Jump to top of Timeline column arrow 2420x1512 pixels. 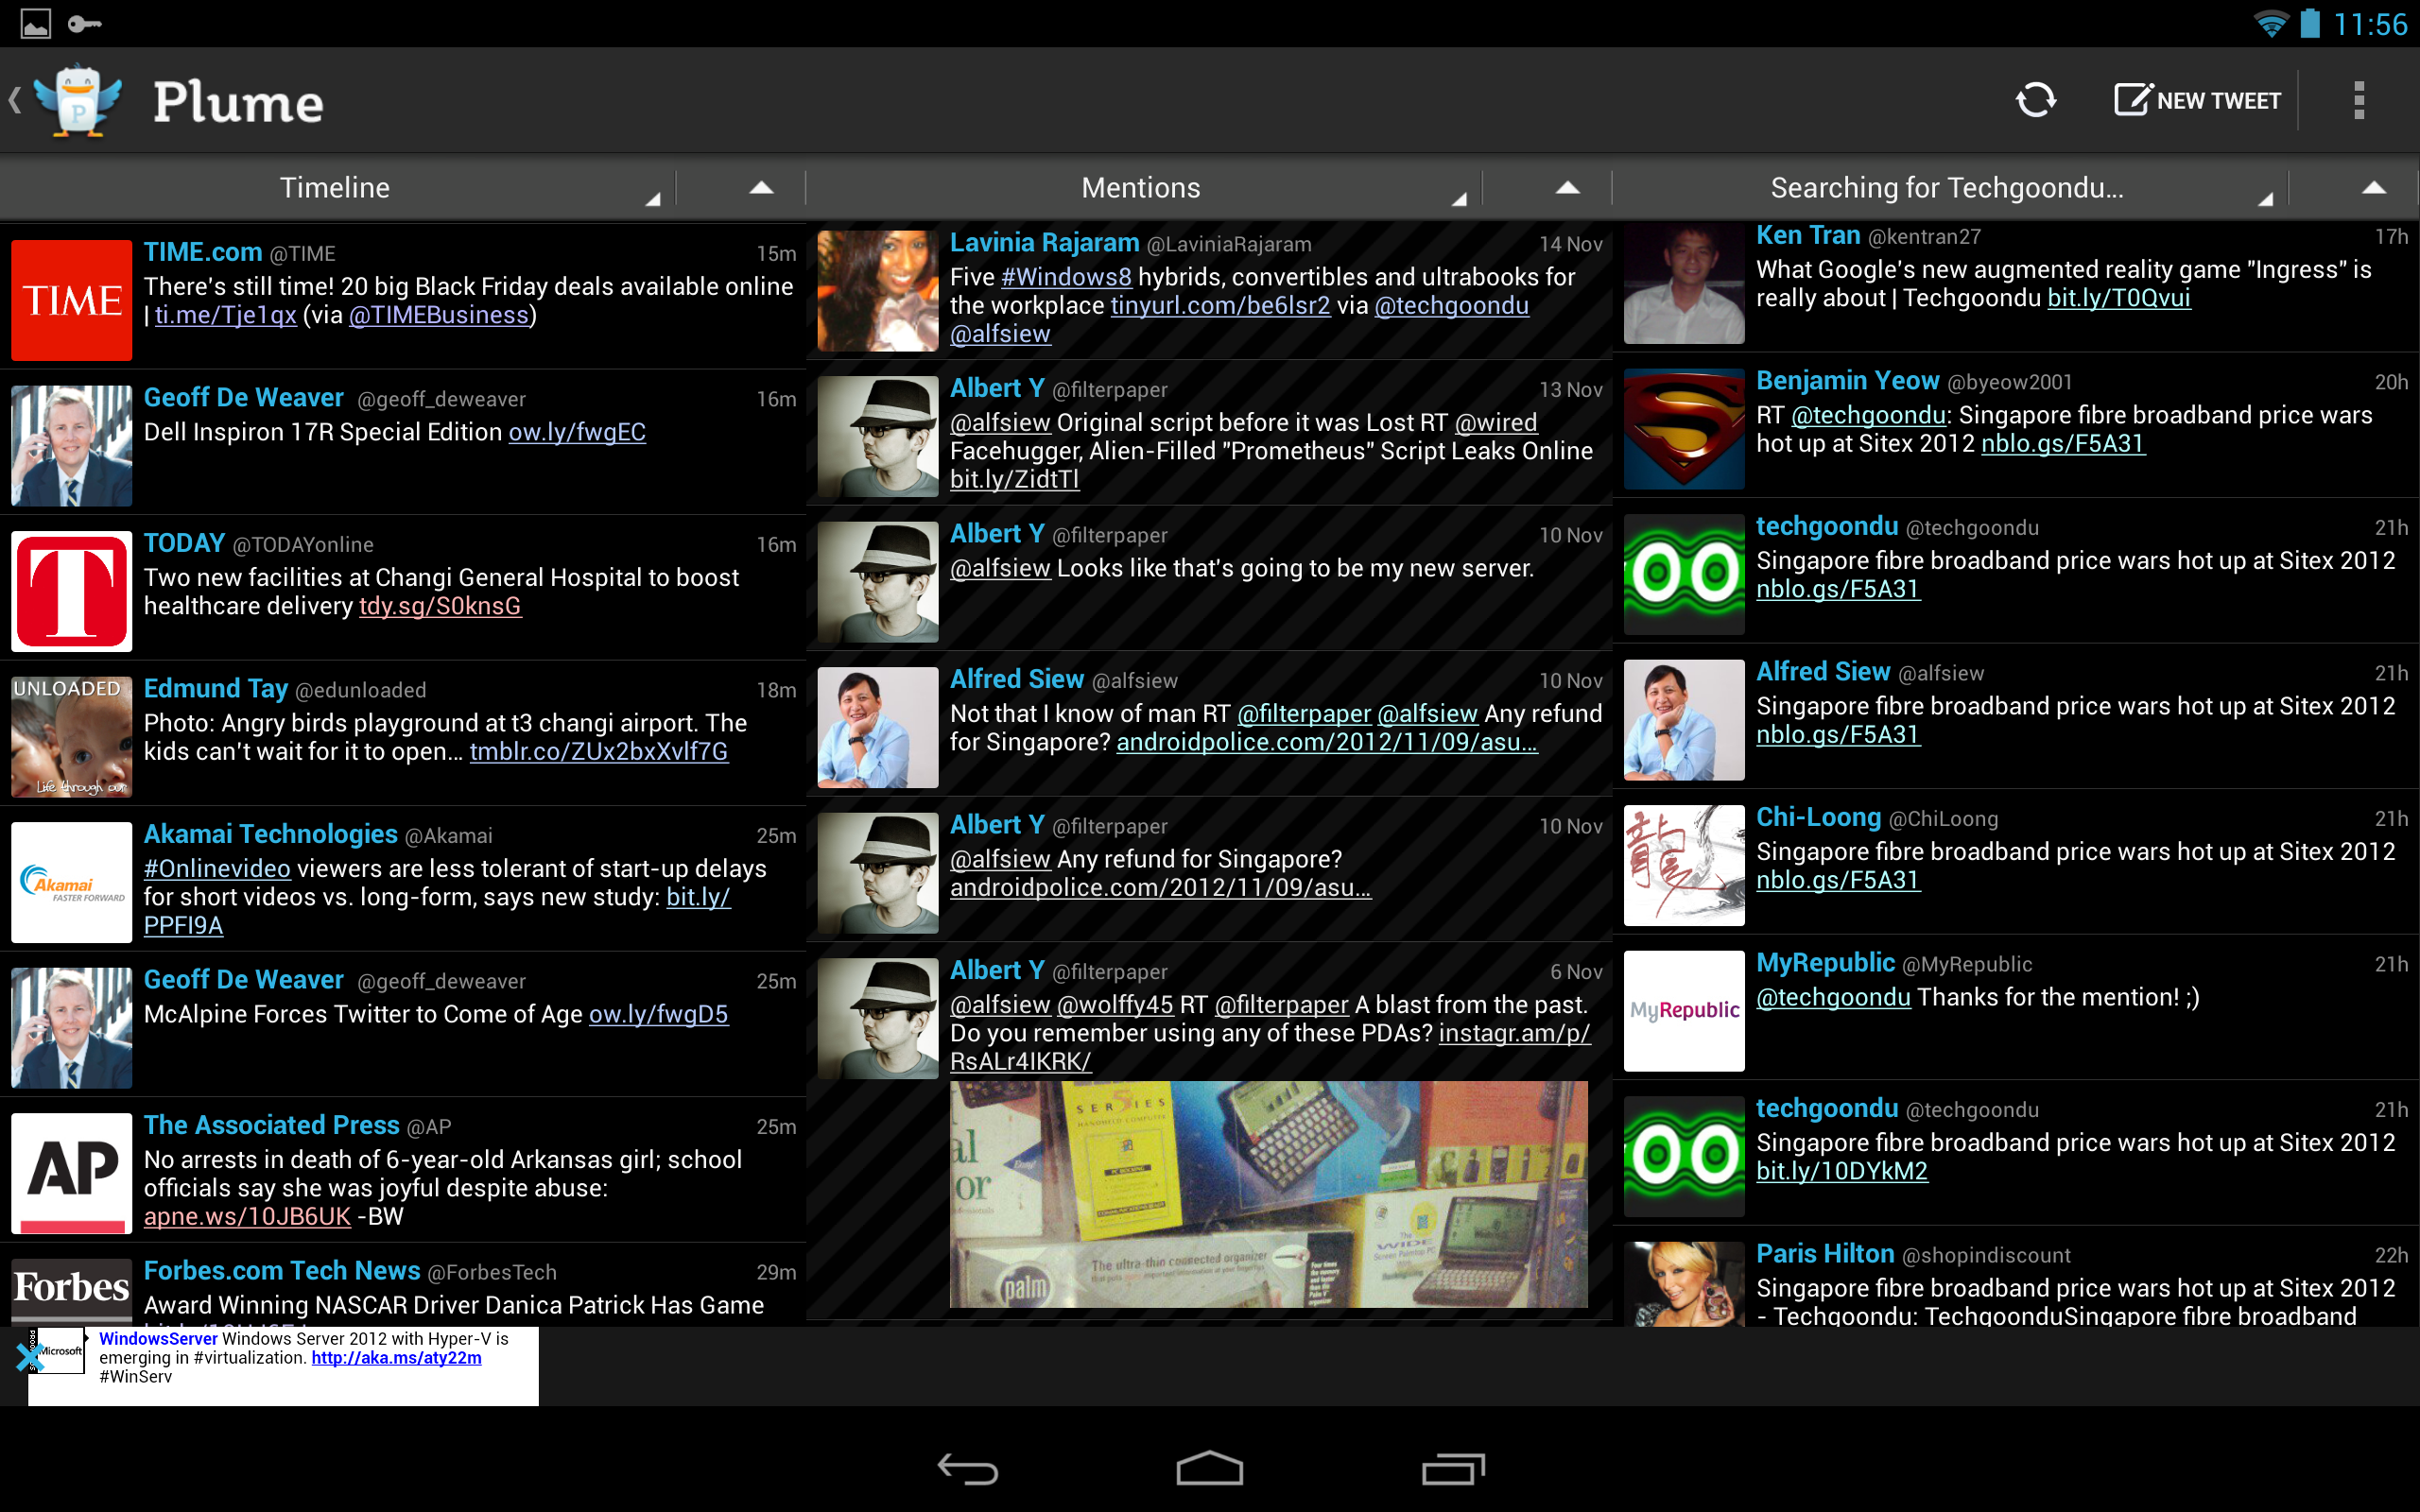[761, 187]
